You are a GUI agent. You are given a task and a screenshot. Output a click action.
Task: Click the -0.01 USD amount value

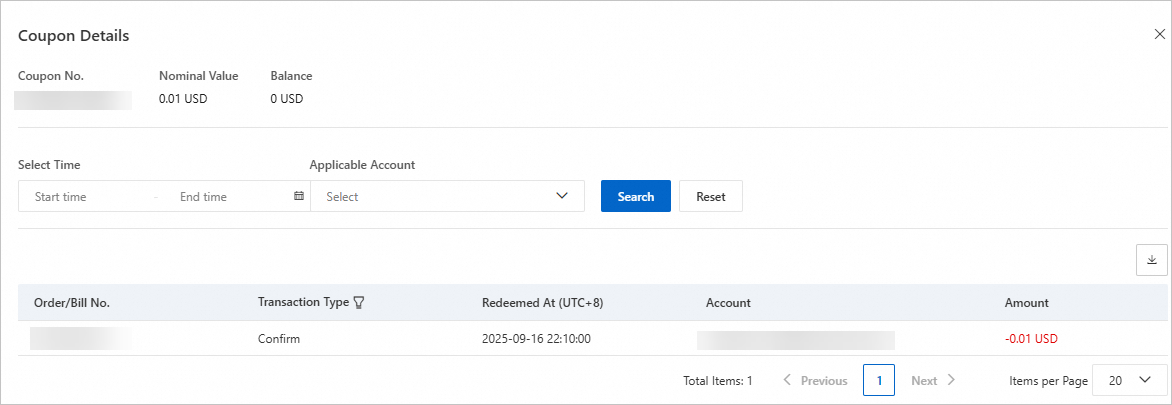pos(1031,338)
